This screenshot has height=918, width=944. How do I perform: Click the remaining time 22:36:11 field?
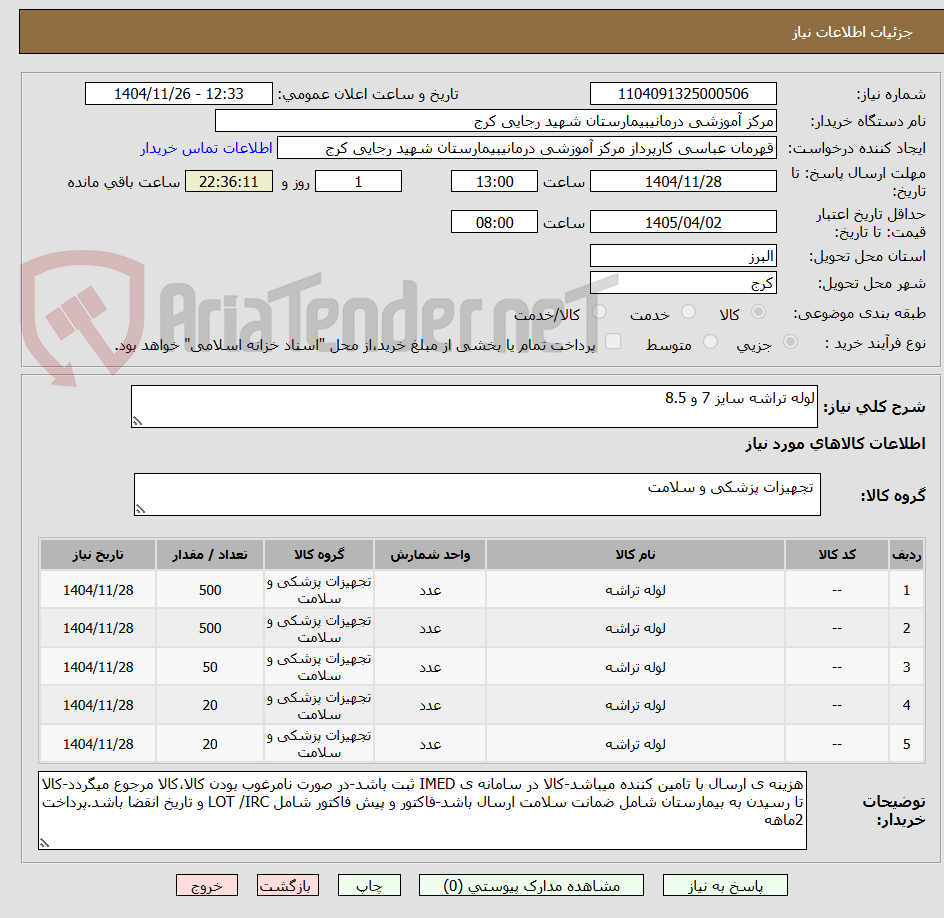[229, 181]
